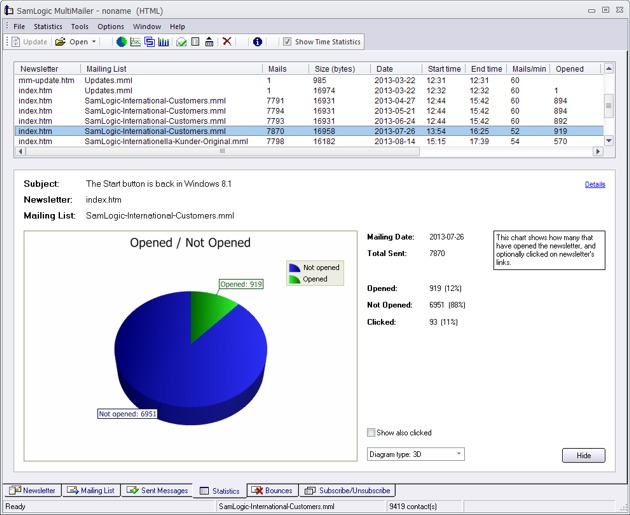Click the horizontal scrollbar right arrow
The width and height of the screenshot is (630, 515).
tap(598, 151)
